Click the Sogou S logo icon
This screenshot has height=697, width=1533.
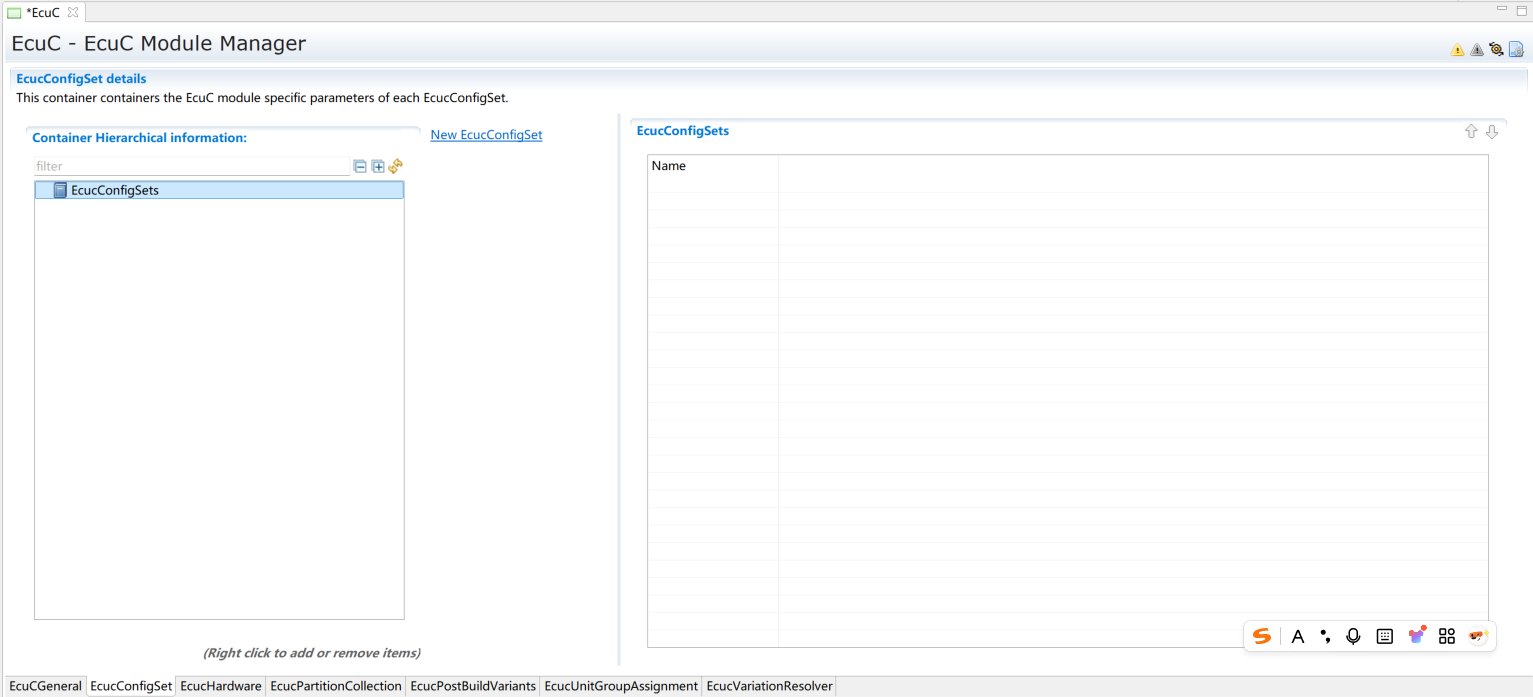coord(1262,636)
